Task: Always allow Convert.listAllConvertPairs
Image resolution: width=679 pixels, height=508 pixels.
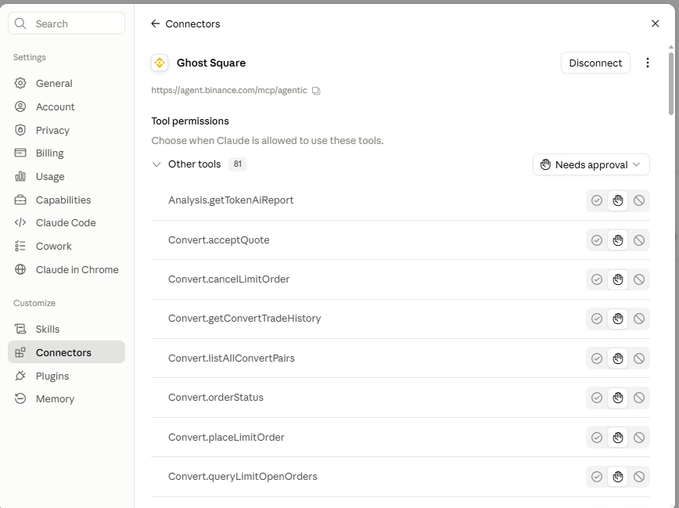Action: coord(597,359)
